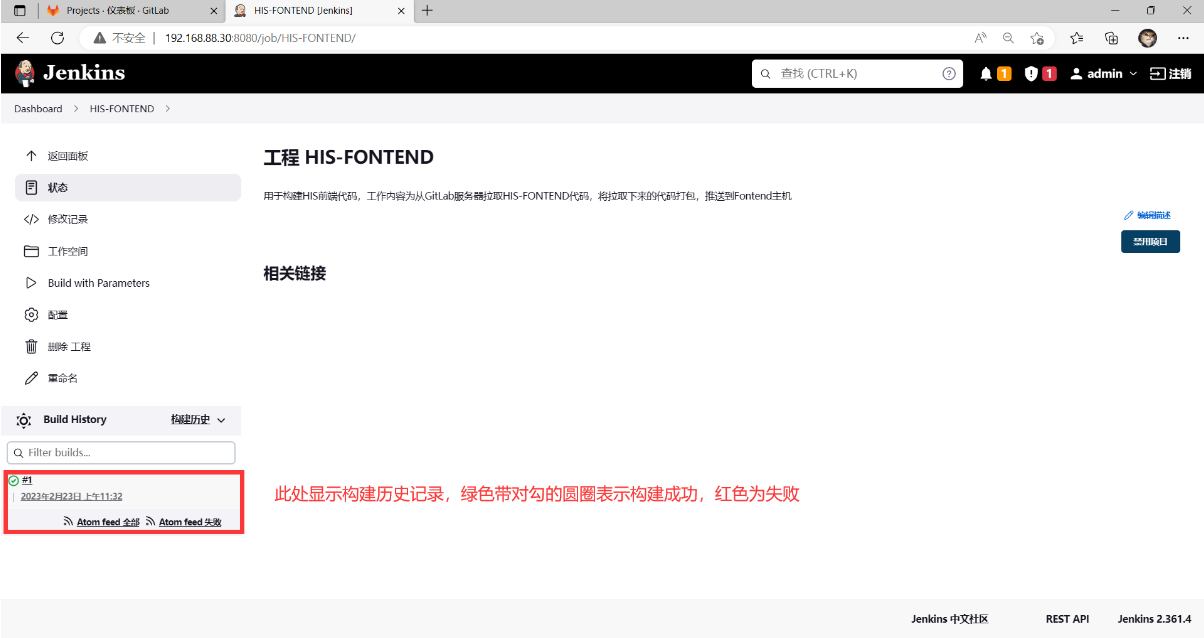Expand the admin user dropdown chevron
The width and height of the screenshot is (1204, 638).
coord(1133,74)
